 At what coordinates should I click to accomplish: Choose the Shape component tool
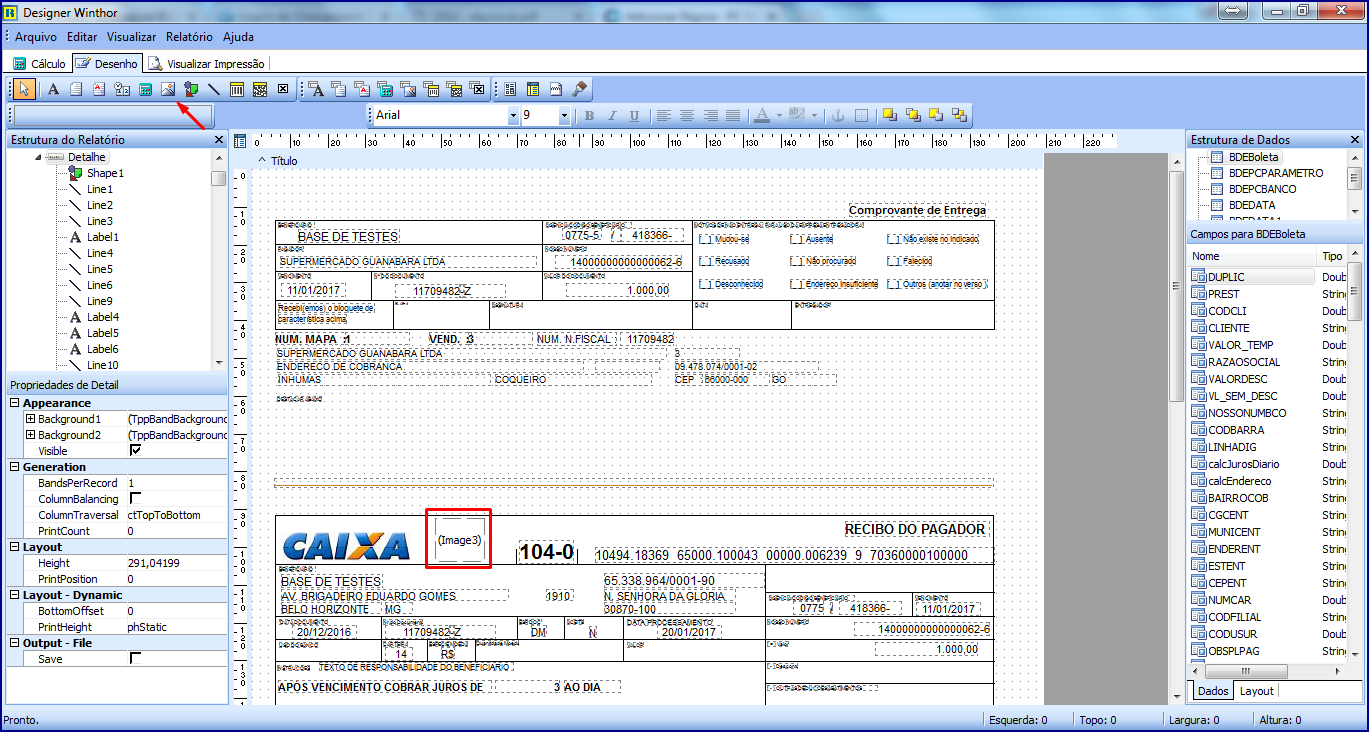point(191,89)
